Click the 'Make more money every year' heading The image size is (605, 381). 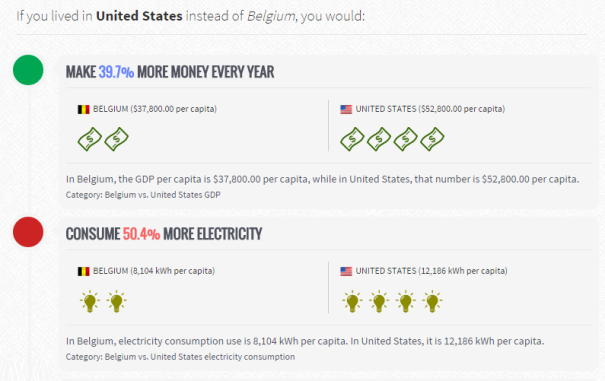coord(170,72)
